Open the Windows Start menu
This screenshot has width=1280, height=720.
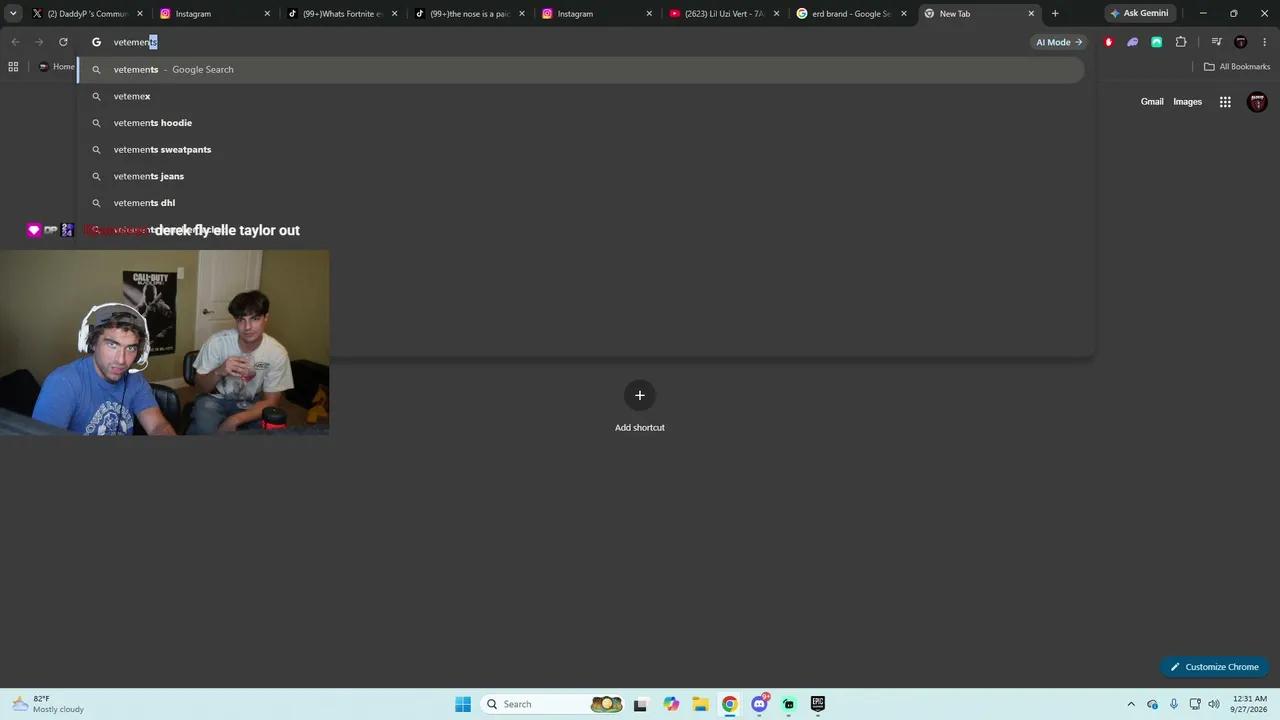pos(463,704)
